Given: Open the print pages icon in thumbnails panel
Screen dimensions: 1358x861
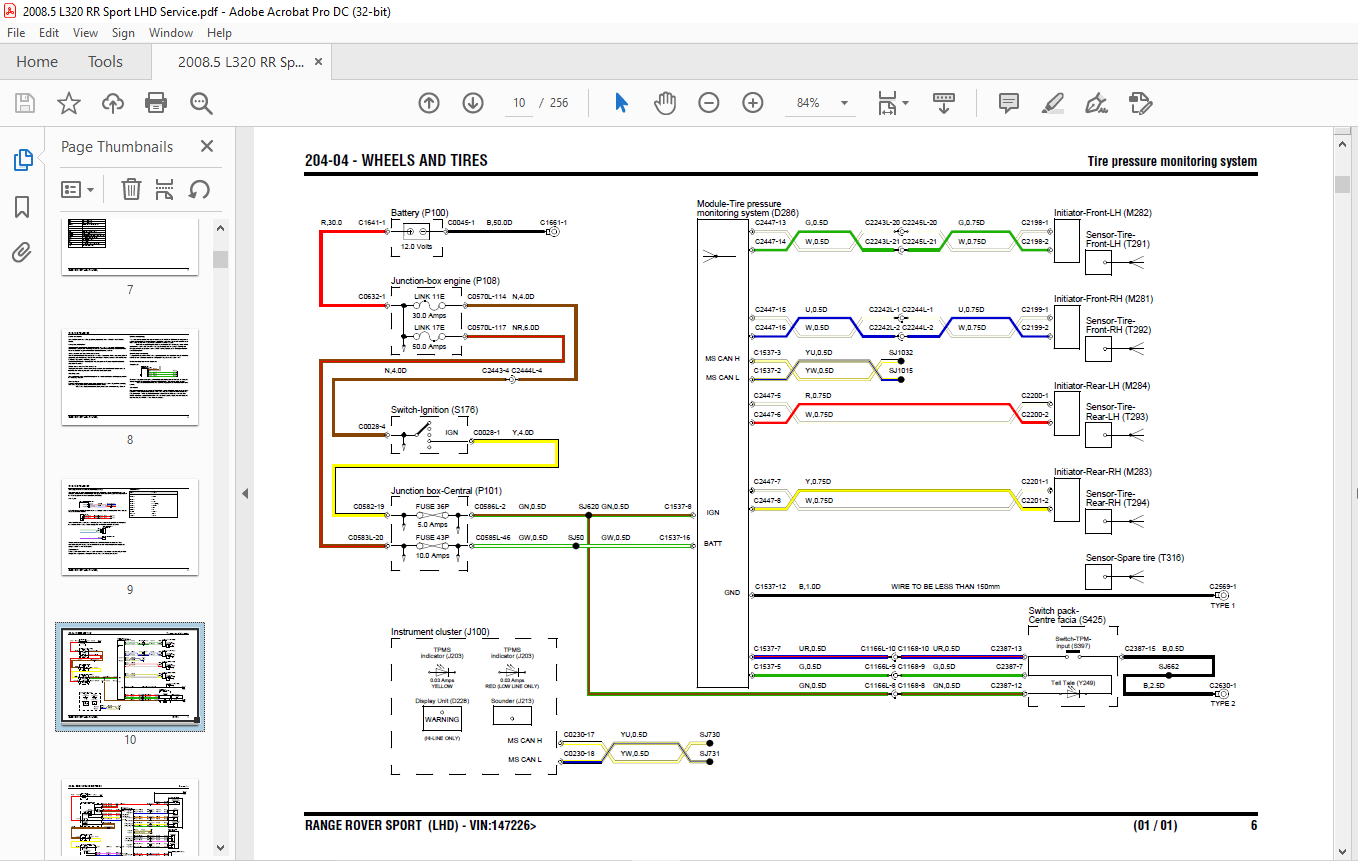Looking at the screenshot, I should (x=165, y=189).
